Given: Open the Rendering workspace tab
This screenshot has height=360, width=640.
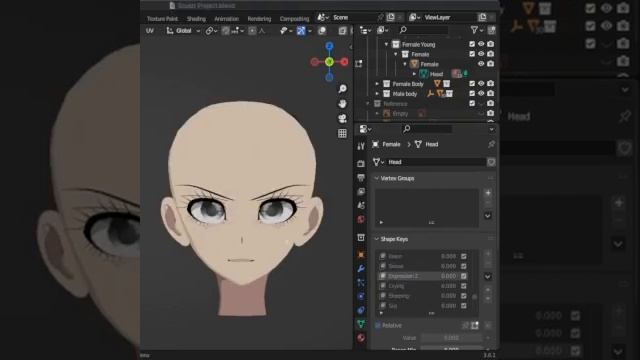Looking at the screenshot, I should [x=259, y=19].
